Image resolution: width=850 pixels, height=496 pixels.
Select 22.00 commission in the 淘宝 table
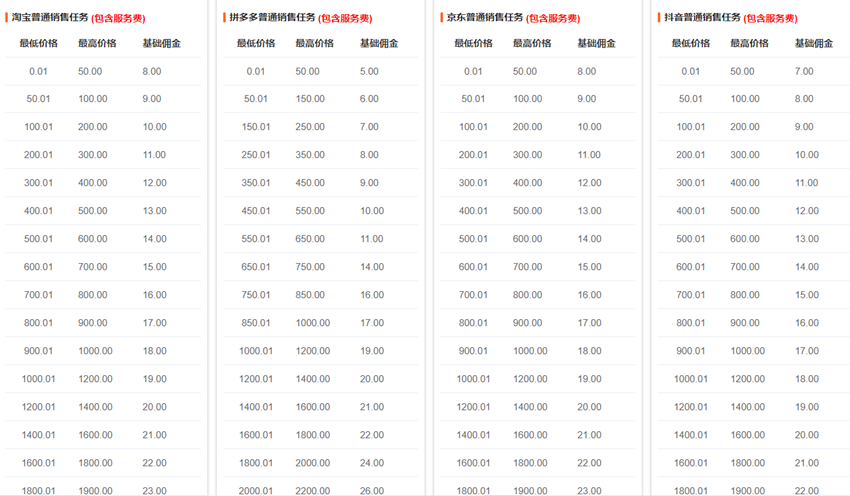point(154,463)
